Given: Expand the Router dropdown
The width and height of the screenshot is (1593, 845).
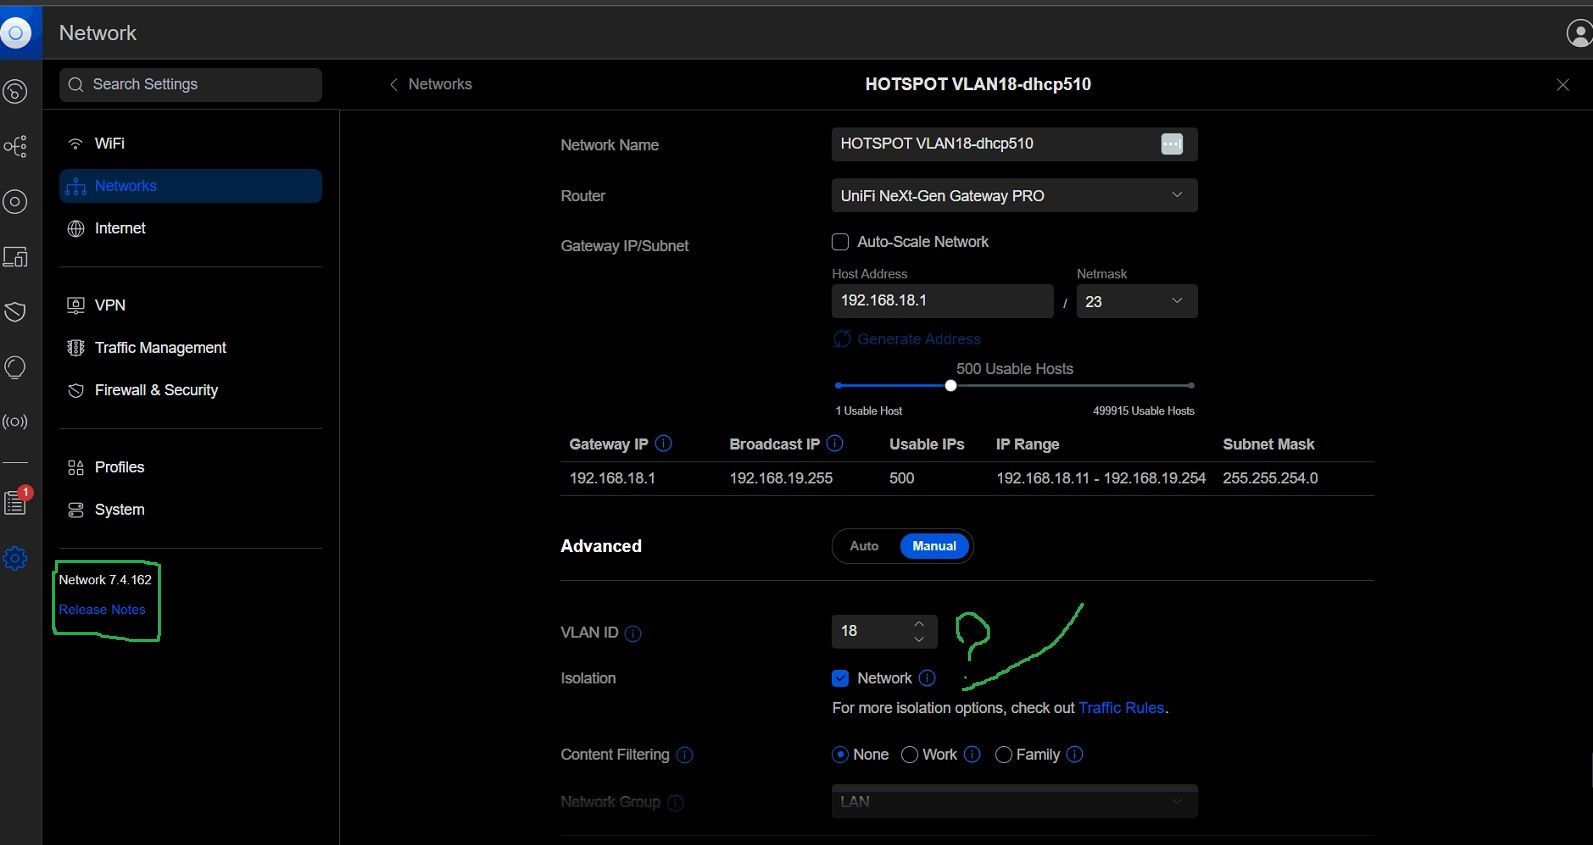Looking at the screenshot, I should pyautogui.click(x=1014, y=196).
